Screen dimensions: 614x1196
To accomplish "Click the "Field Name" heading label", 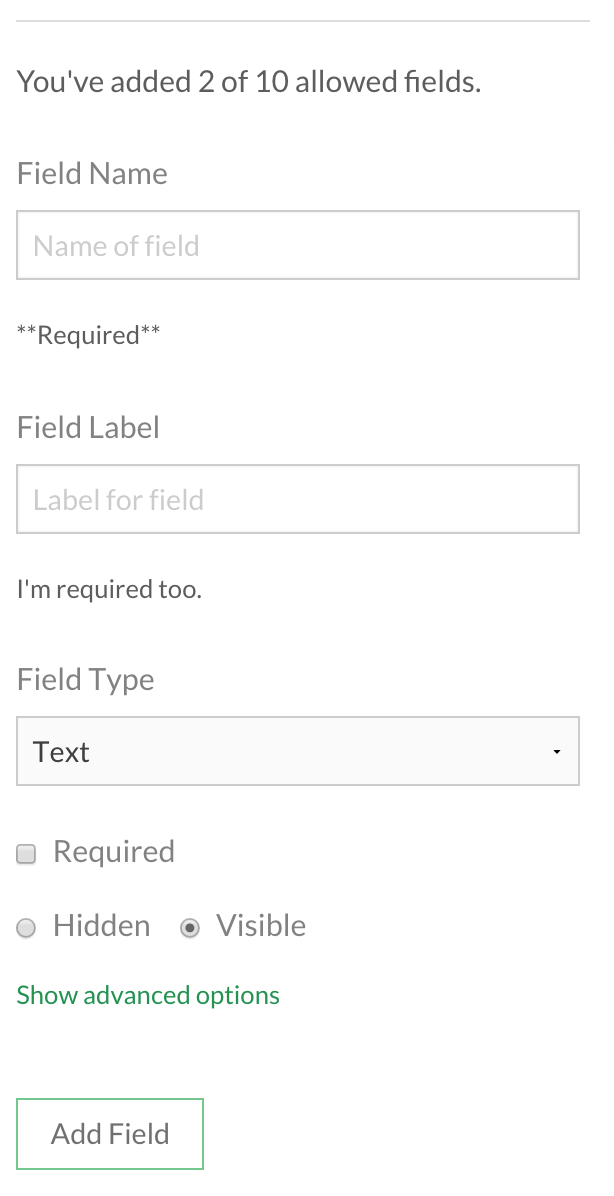I will pos(92,173).
